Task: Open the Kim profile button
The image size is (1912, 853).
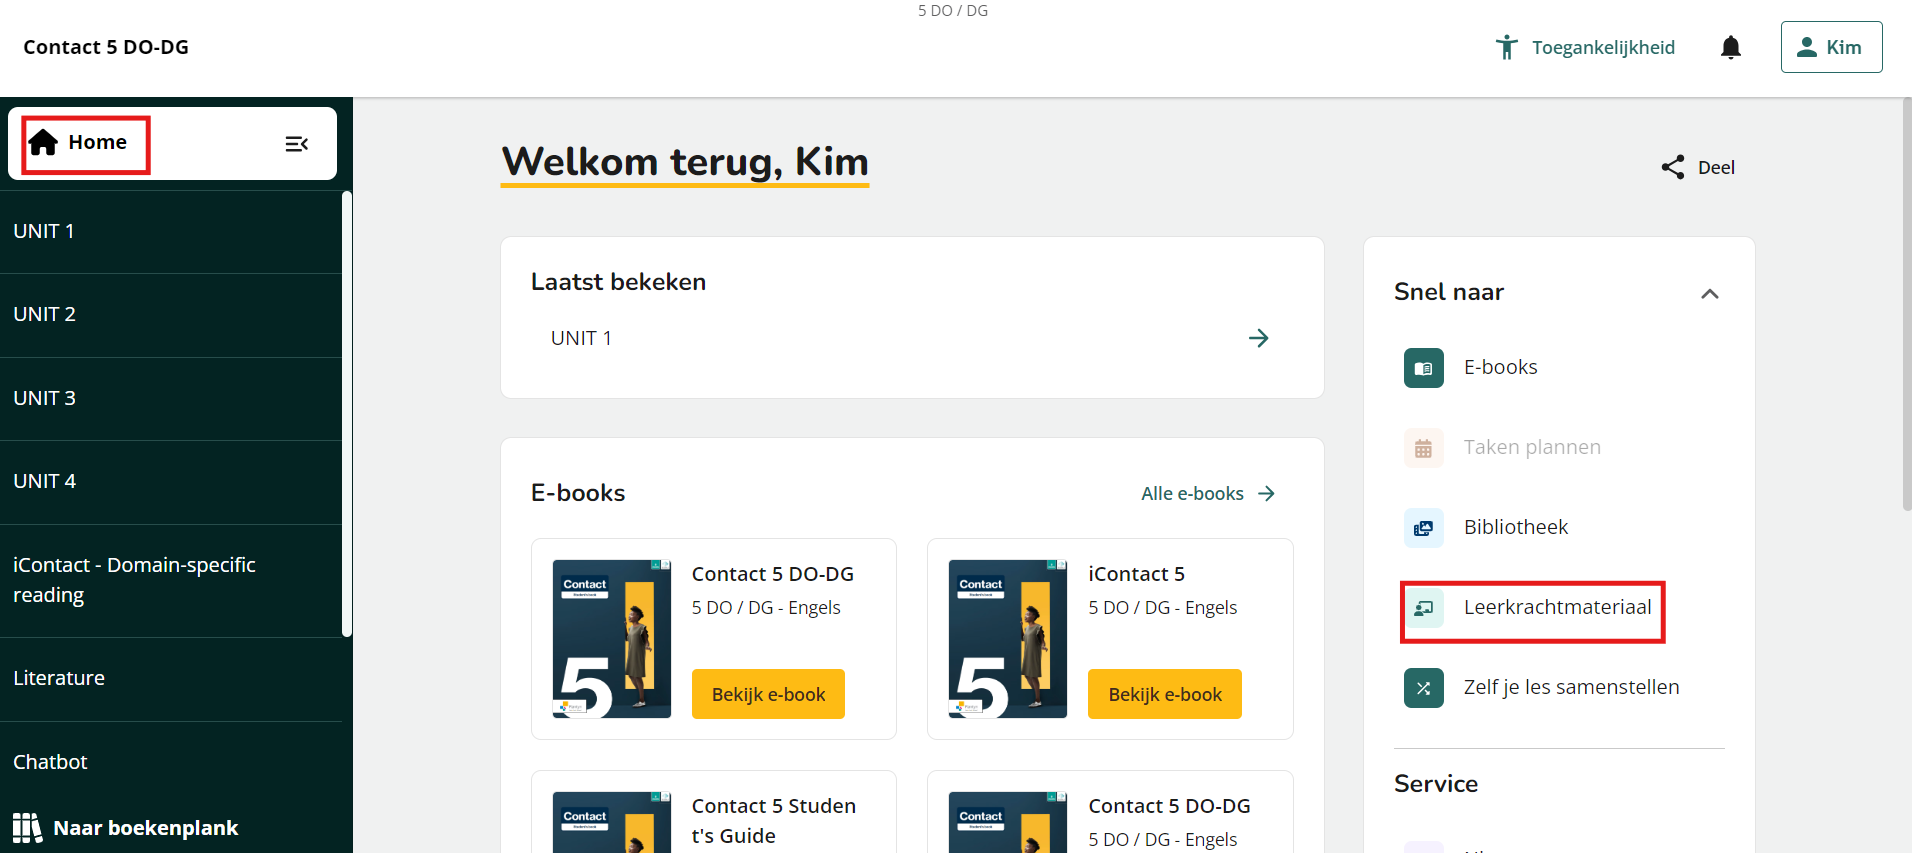Action: [x=1831, y=47]
